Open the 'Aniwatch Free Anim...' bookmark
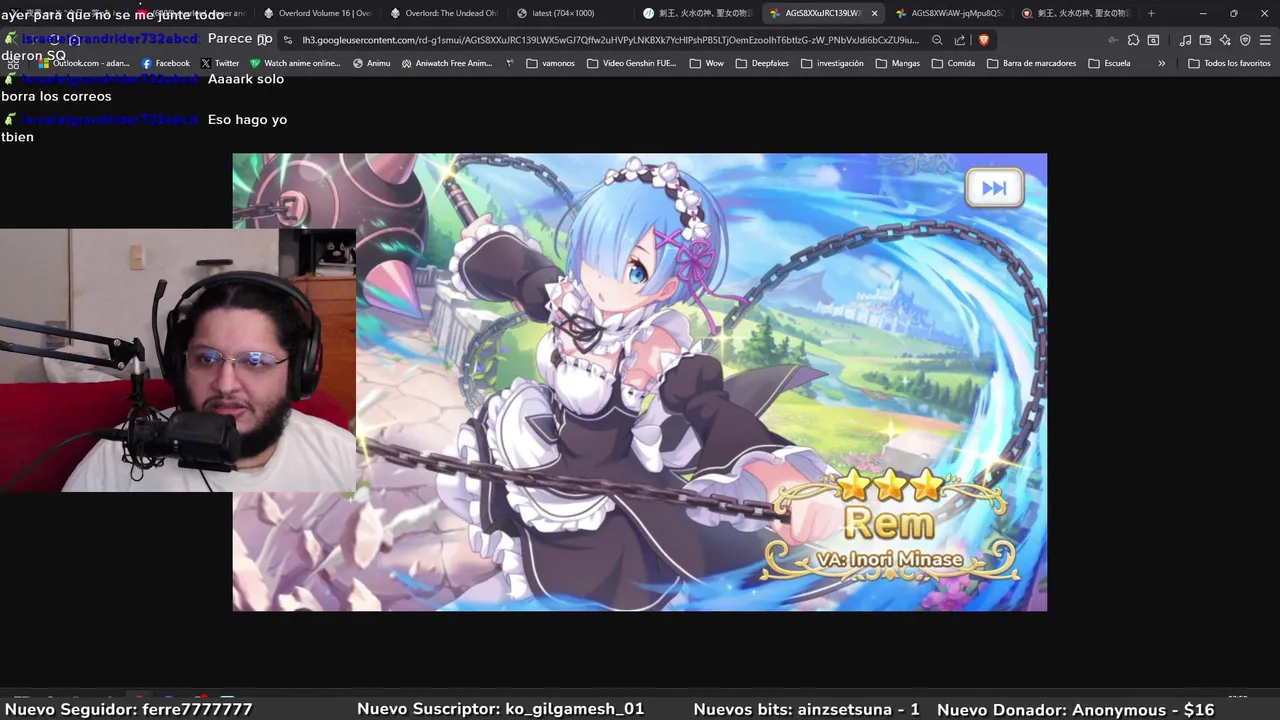The width and height of the screenshot is (1280, 720). pos(447,63)
